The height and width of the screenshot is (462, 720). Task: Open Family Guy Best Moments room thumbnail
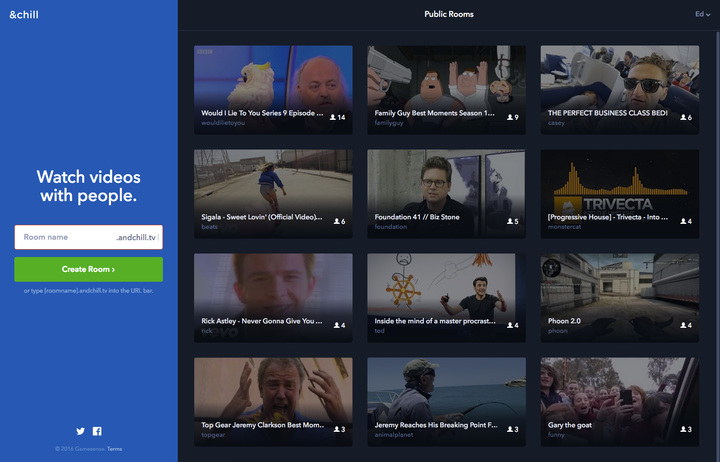pos(446,90)
